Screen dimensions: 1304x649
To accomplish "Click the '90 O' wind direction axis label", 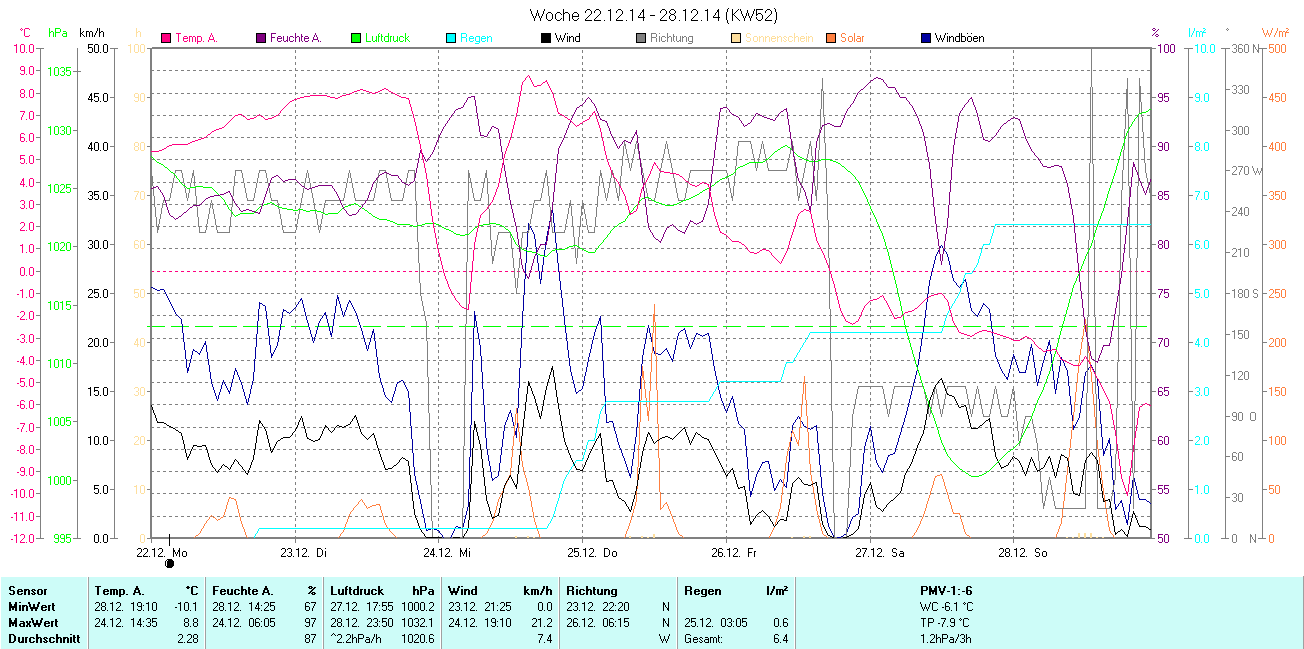I will click(1245, 416).
